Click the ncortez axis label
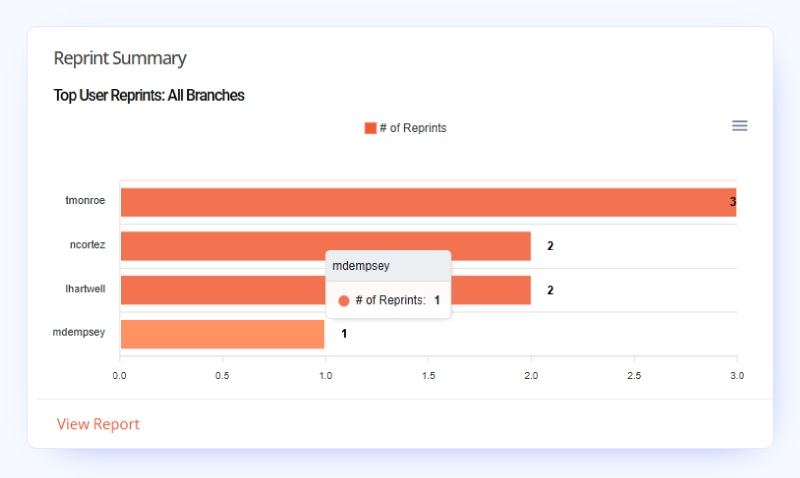This screenshot has width=800, height=478. (87, 245)
